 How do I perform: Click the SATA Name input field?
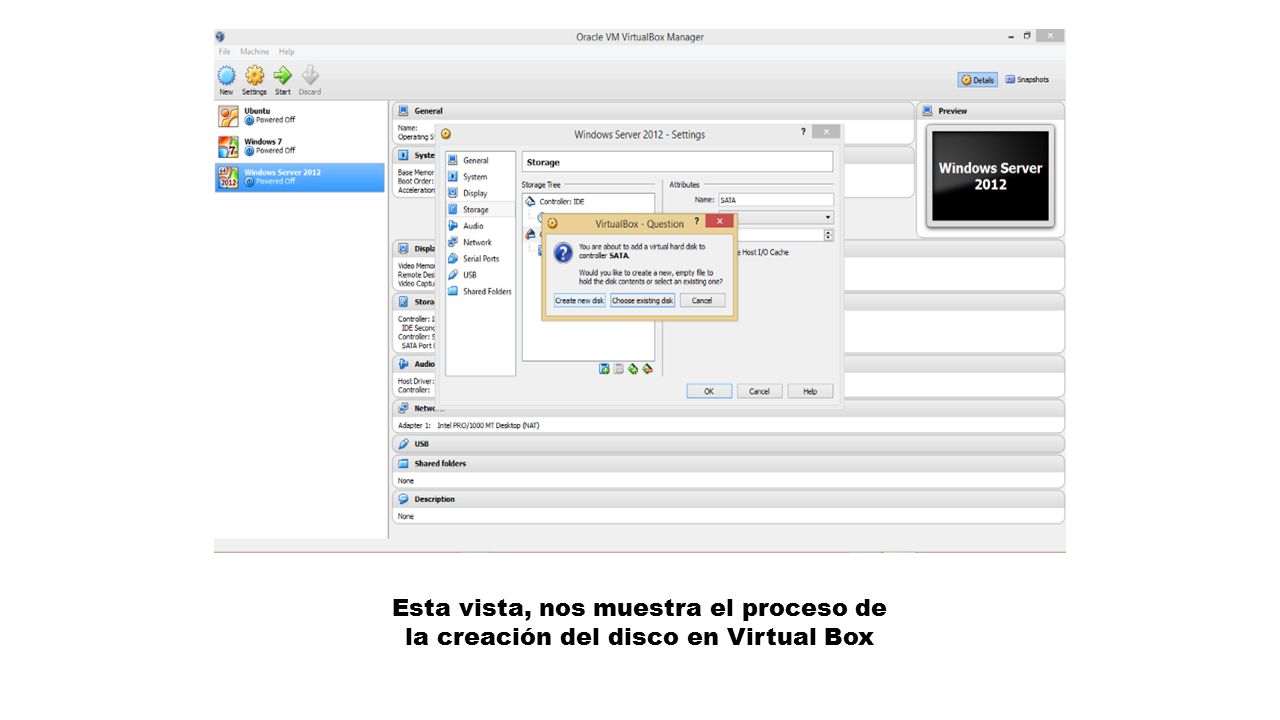[x=775, y=200]
